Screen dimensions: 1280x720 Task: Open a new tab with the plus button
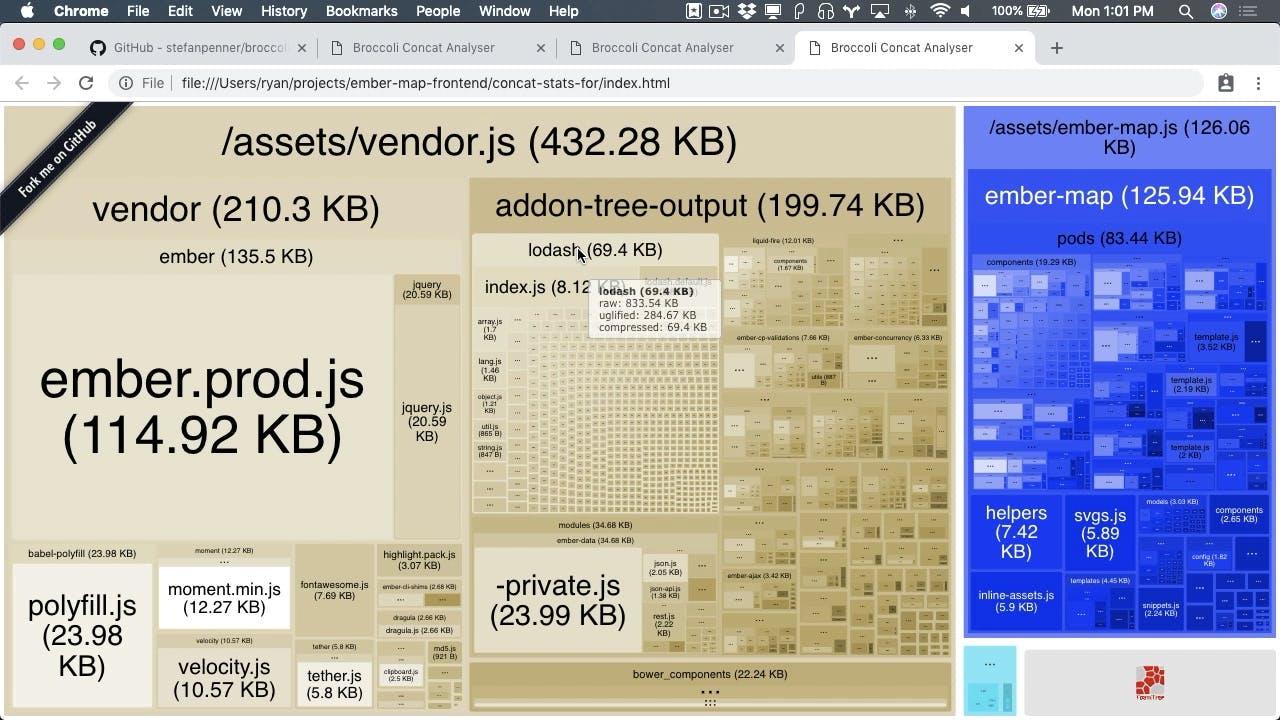coord(1057,47)
